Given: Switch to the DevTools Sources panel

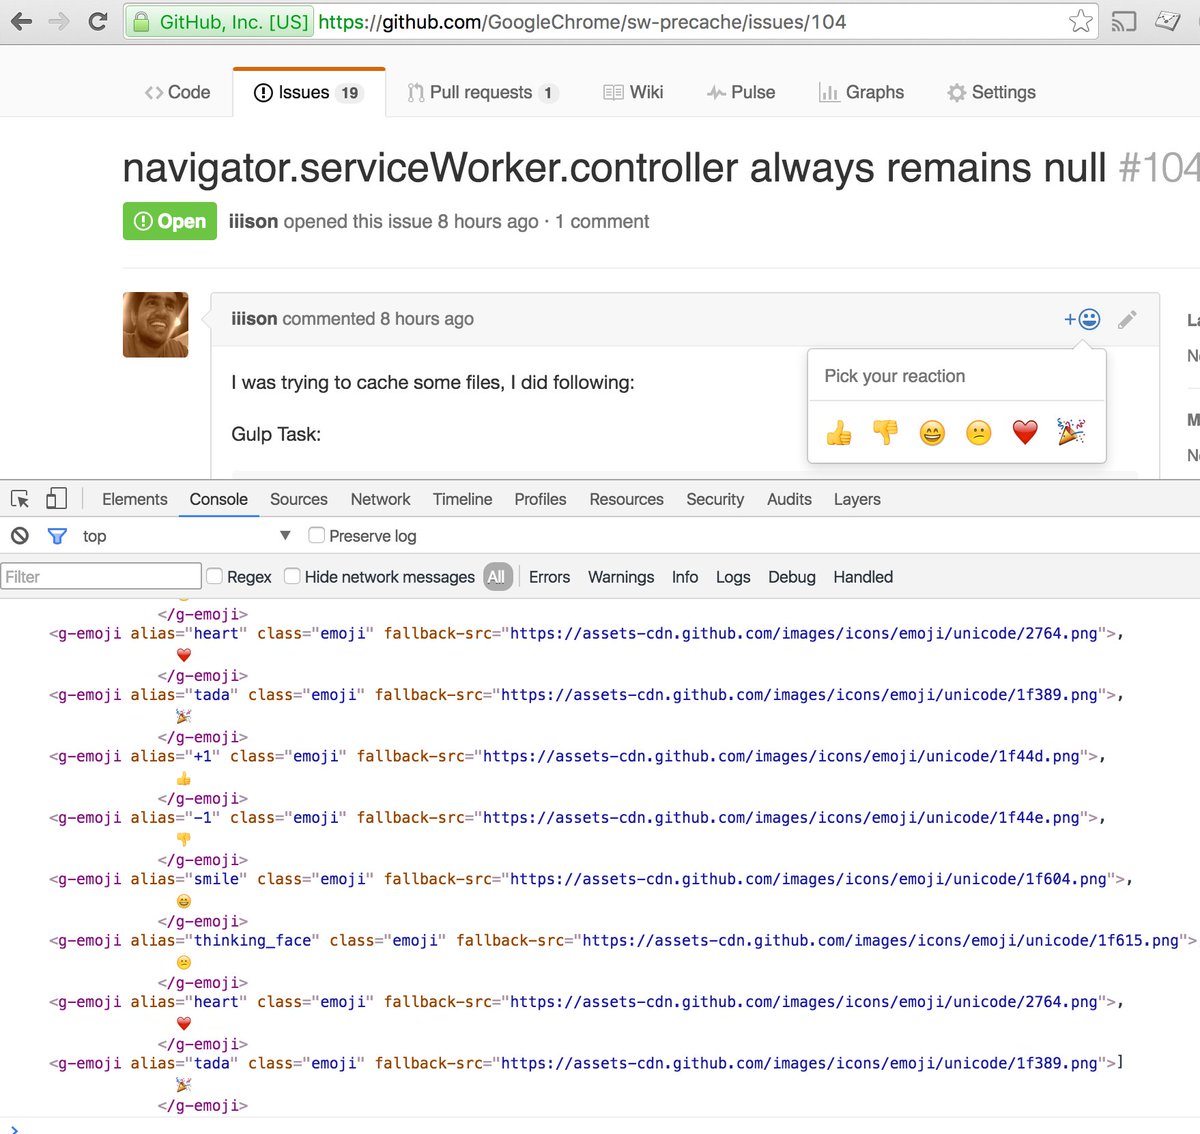Looking at the screenshot, I should [299, 499].
